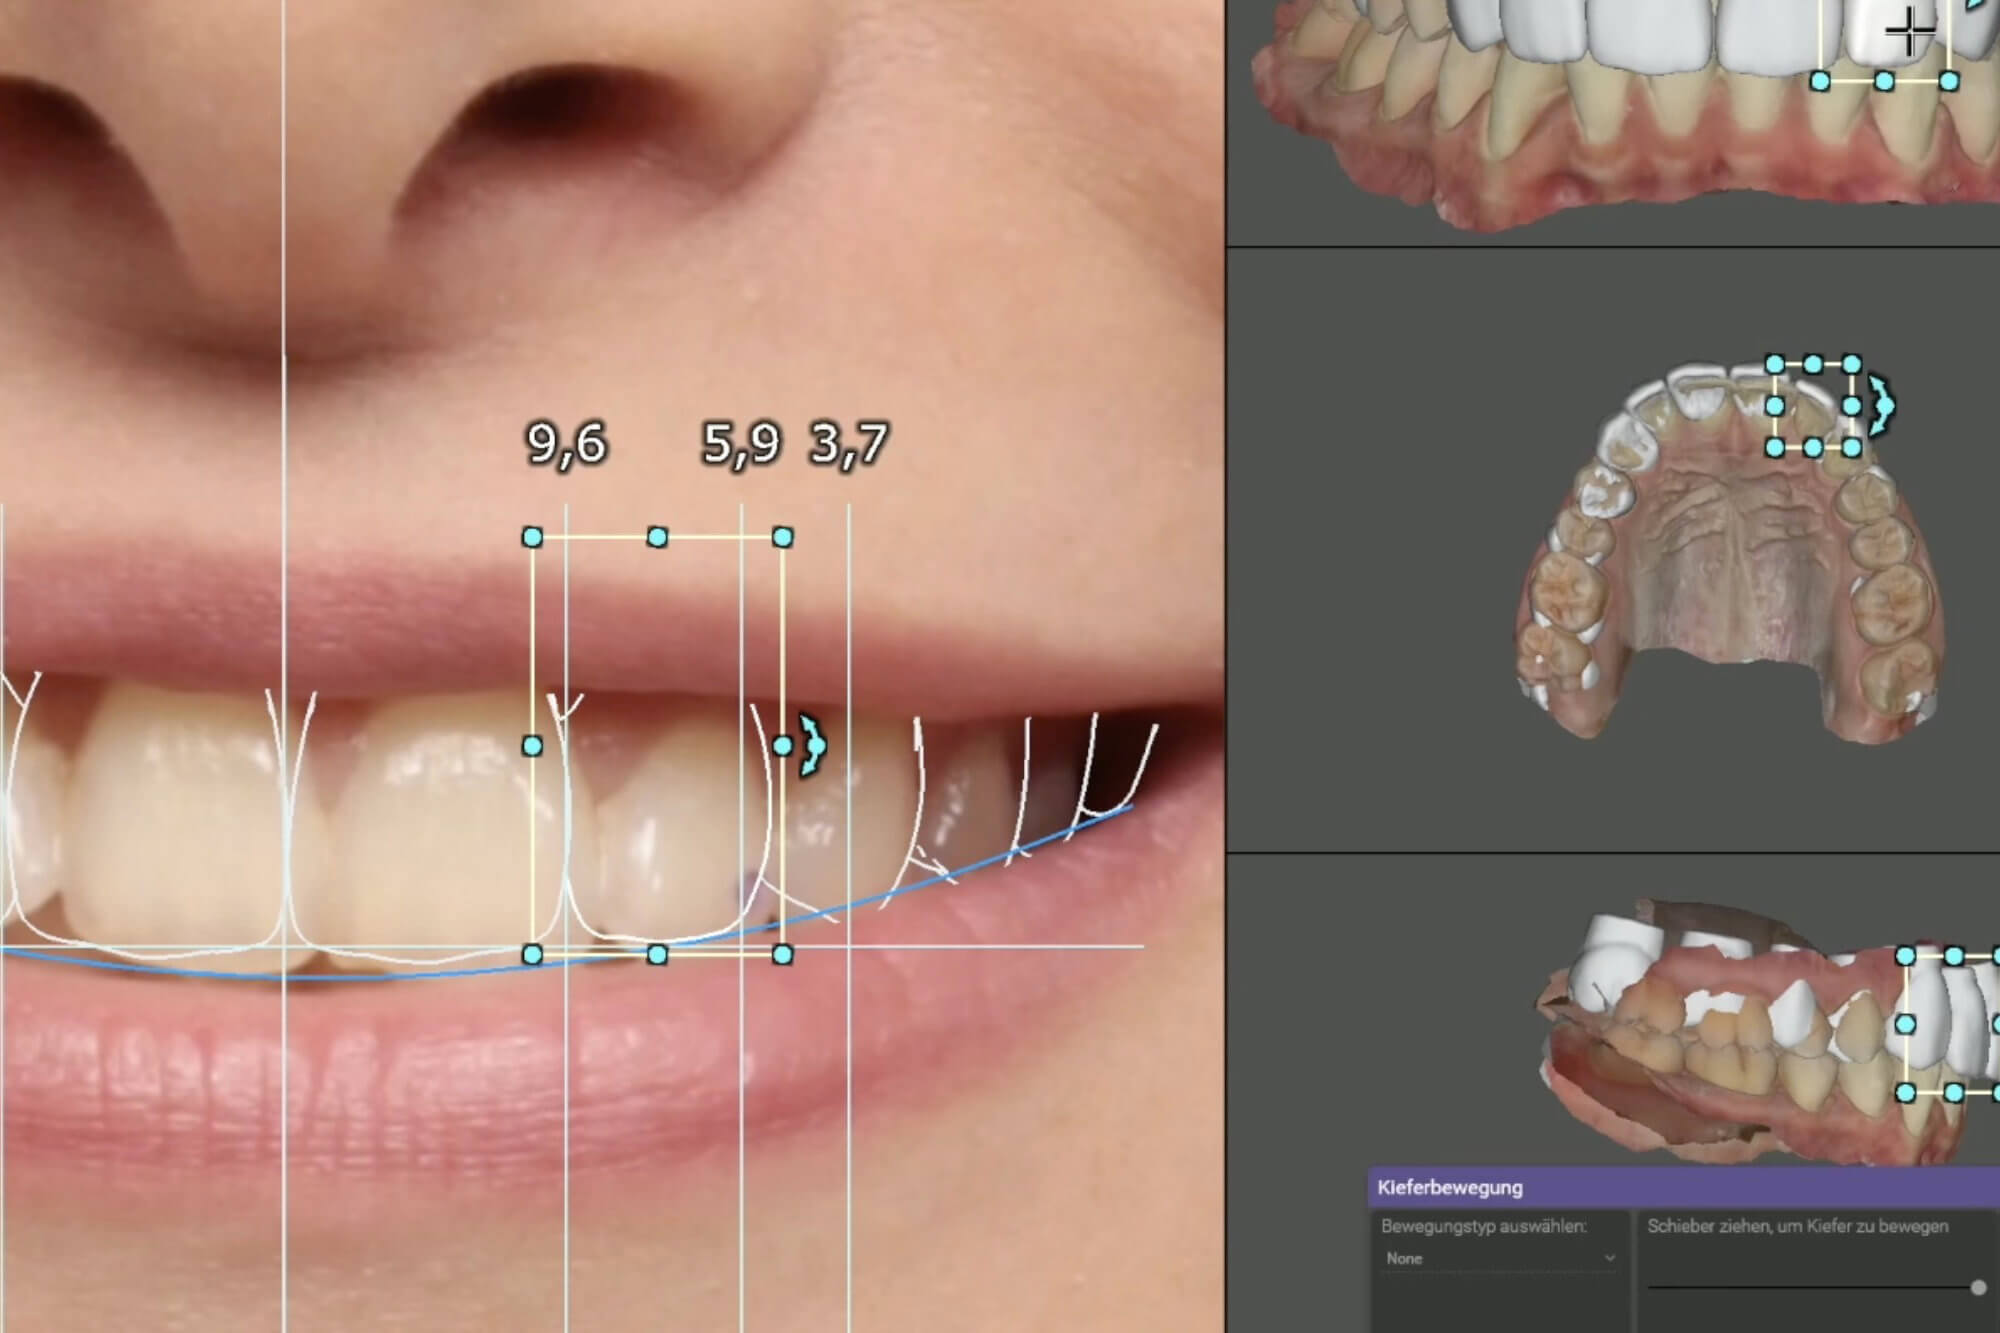This screenshot has height=1333, width=2000.
Task: Select bottom-left handle of occlusal view box
Action: (x=1775, y=448)
